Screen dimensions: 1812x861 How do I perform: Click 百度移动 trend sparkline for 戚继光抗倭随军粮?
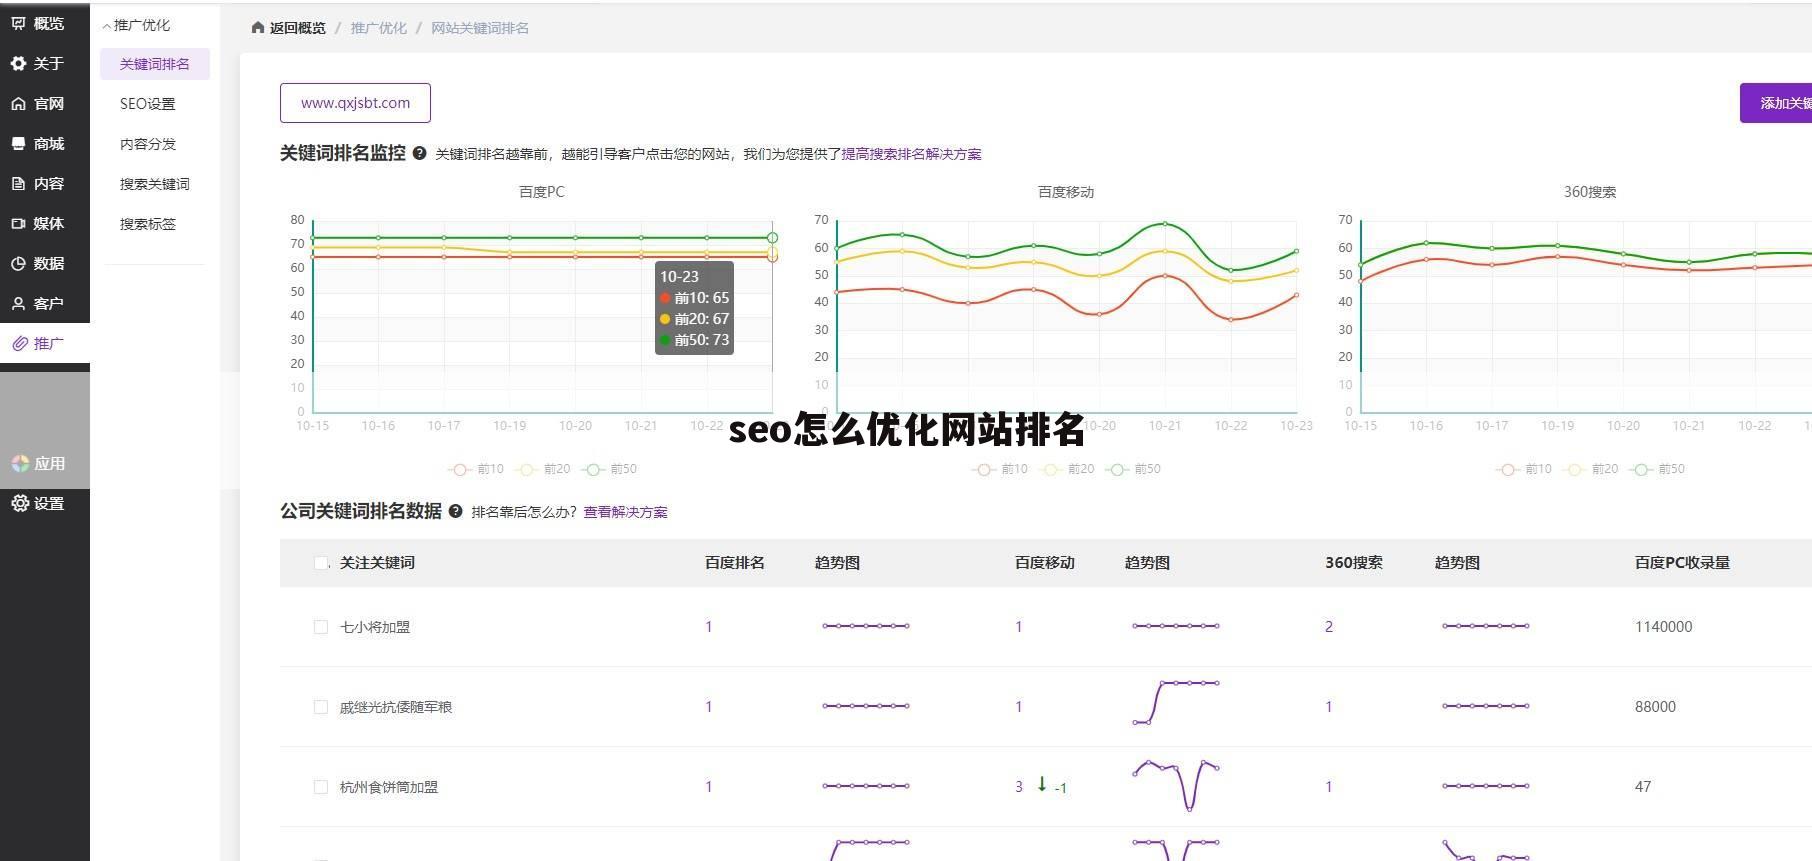coord(1176,702)
